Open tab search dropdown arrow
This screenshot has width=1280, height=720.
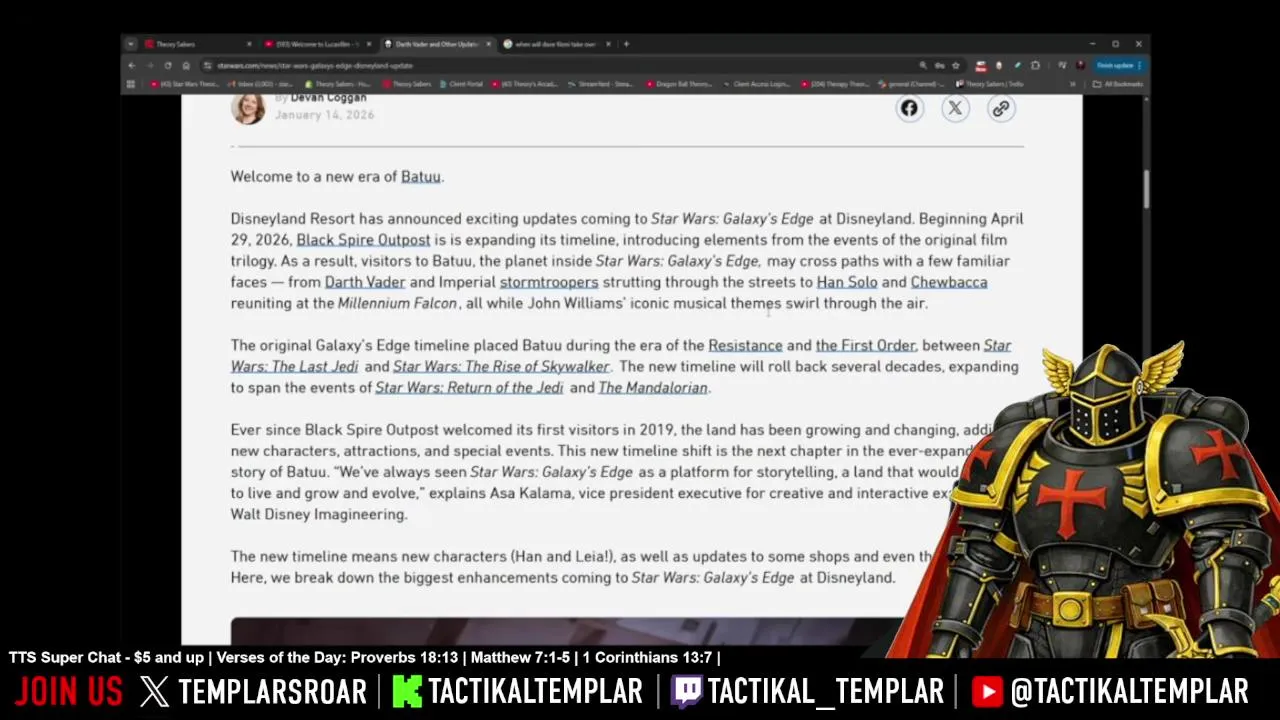[131, 44]
